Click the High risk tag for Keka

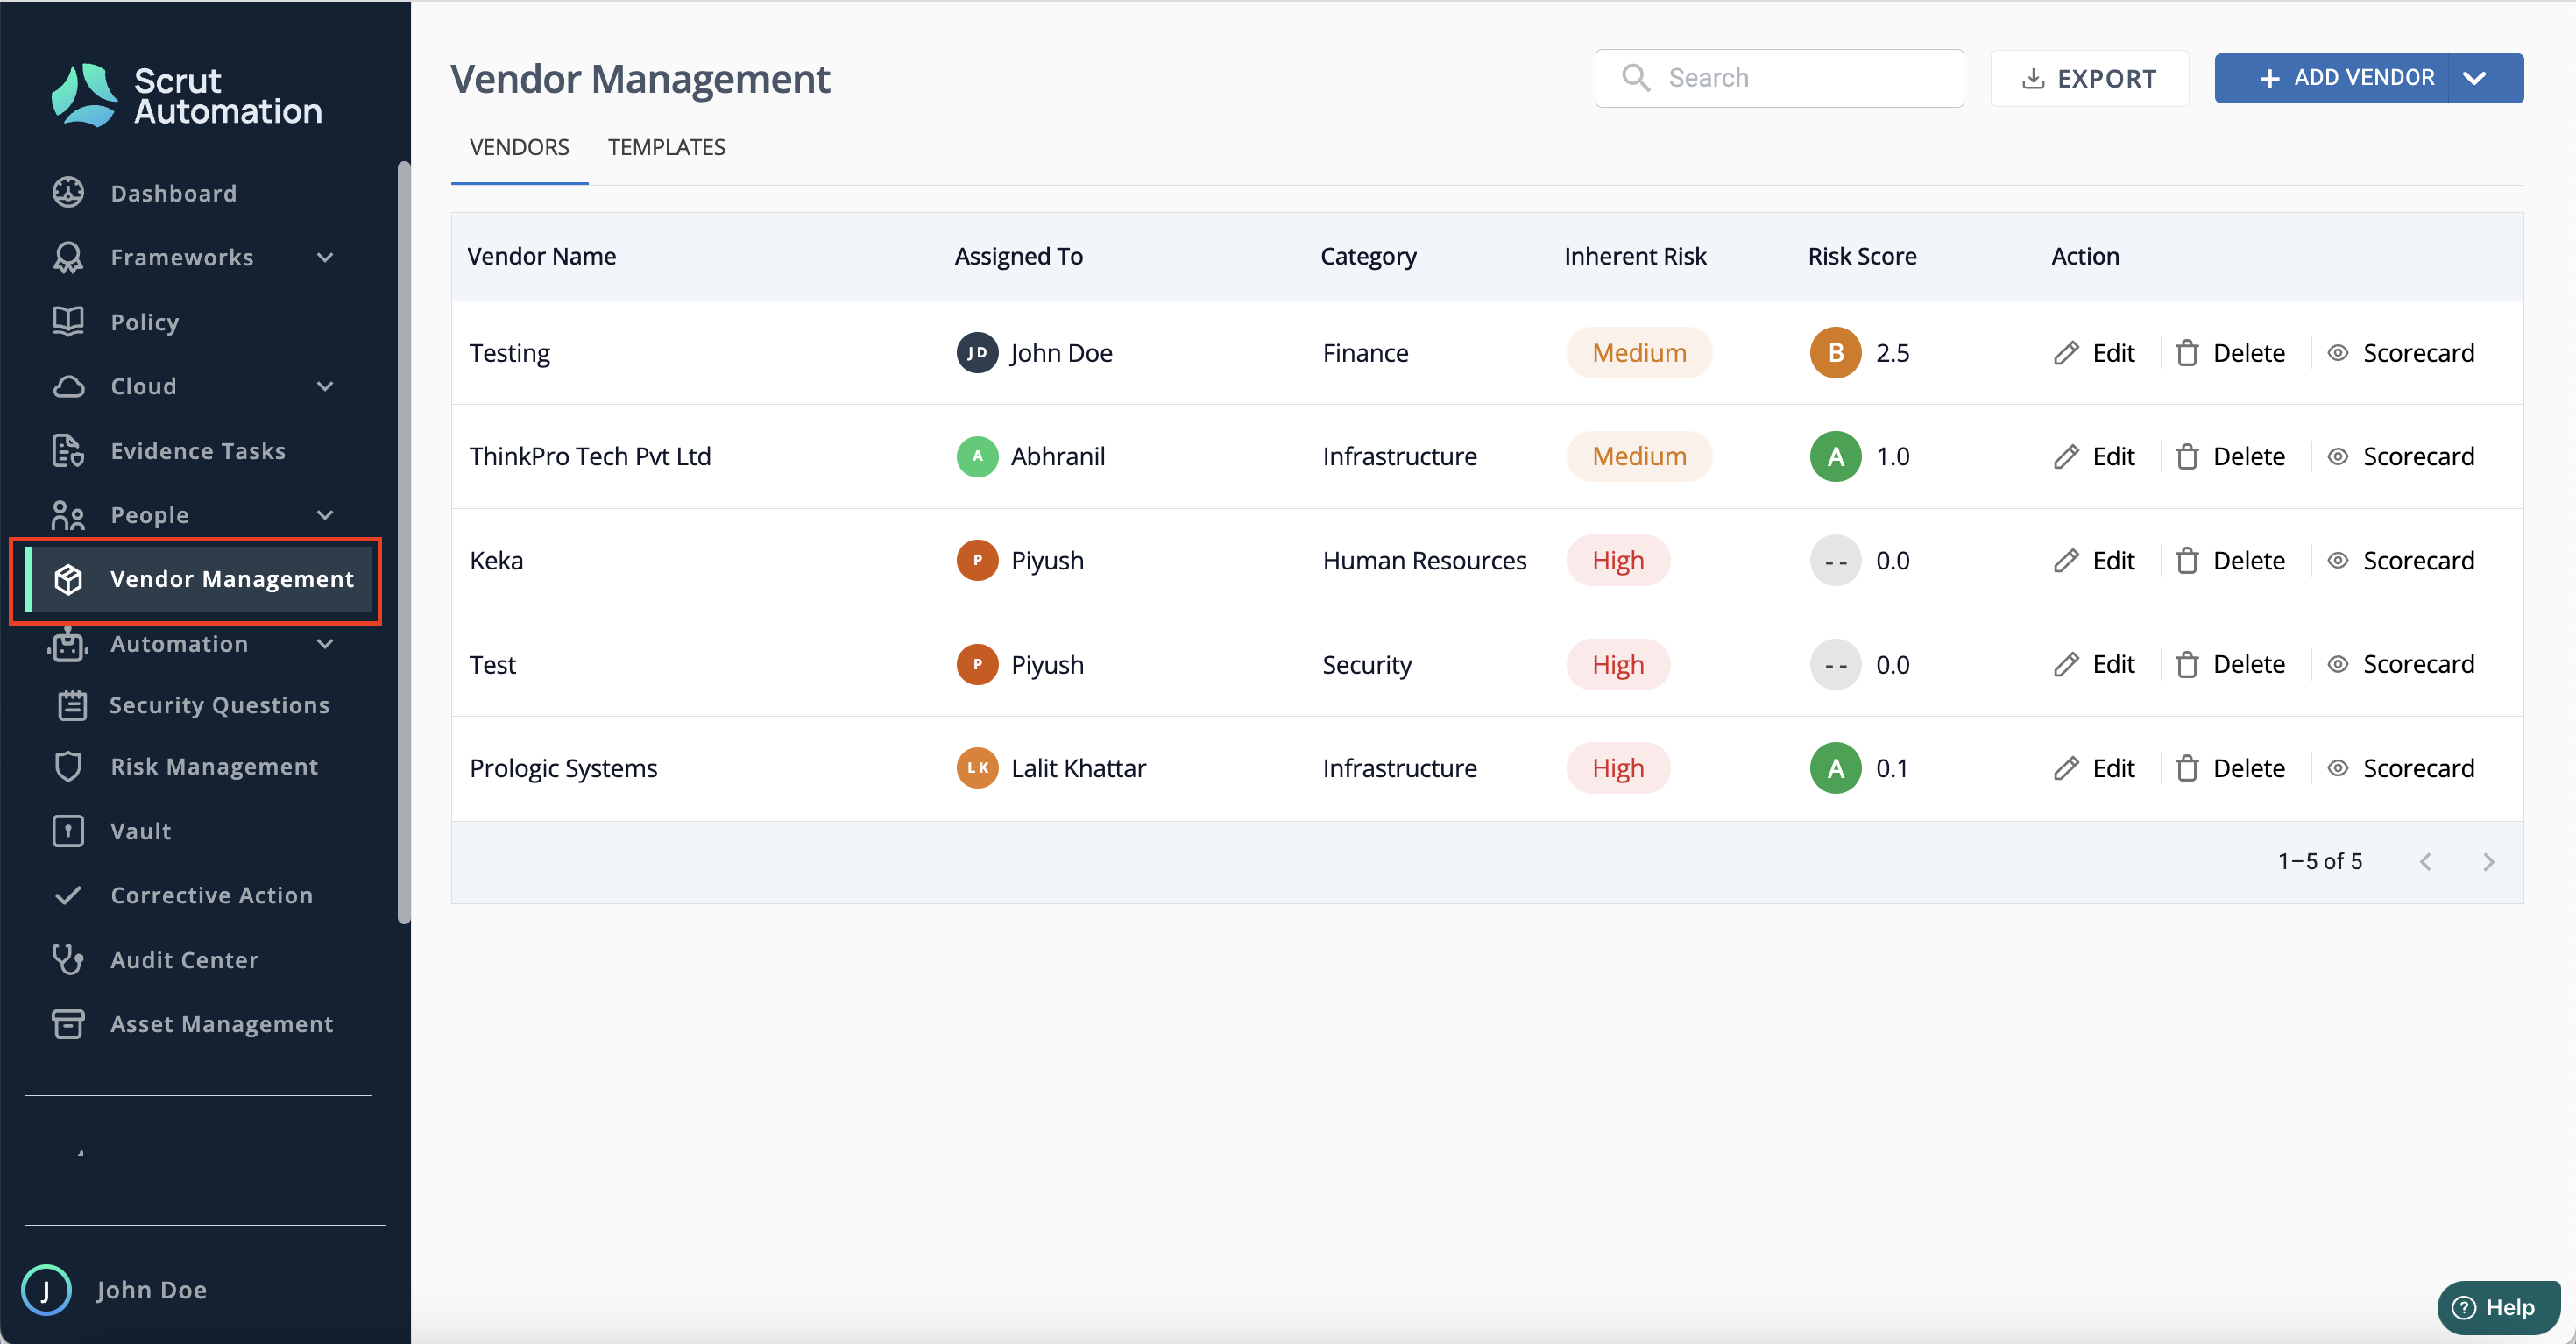pyautogui.click(x=1618, y=561)
